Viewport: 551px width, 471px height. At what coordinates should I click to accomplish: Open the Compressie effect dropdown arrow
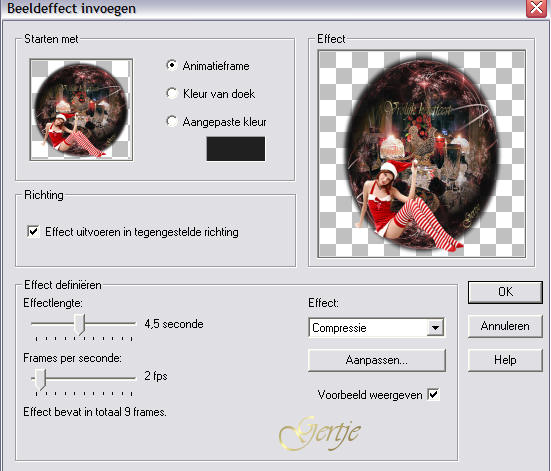435,328
